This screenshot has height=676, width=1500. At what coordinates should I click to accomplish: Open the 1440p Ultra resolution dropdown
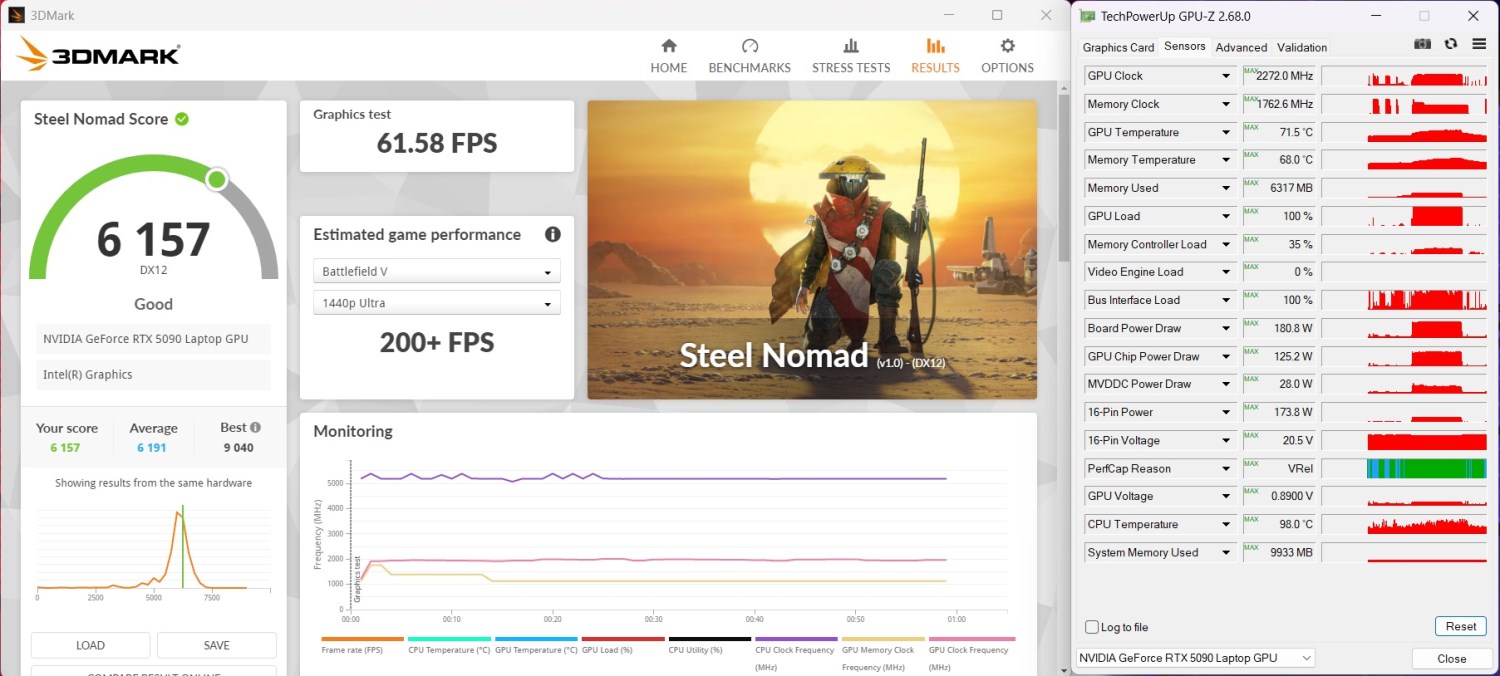[x=436, y=303]
